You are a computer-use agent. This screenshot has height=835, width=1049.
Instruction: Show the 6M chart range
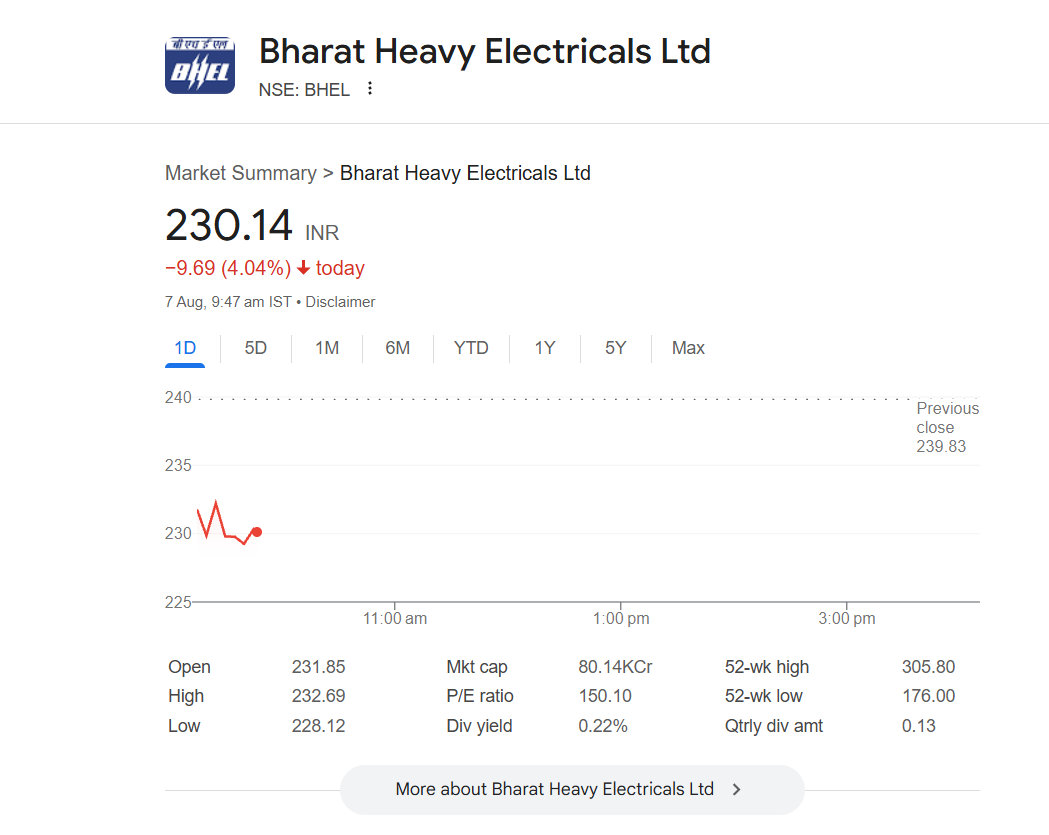coord(398,348)
